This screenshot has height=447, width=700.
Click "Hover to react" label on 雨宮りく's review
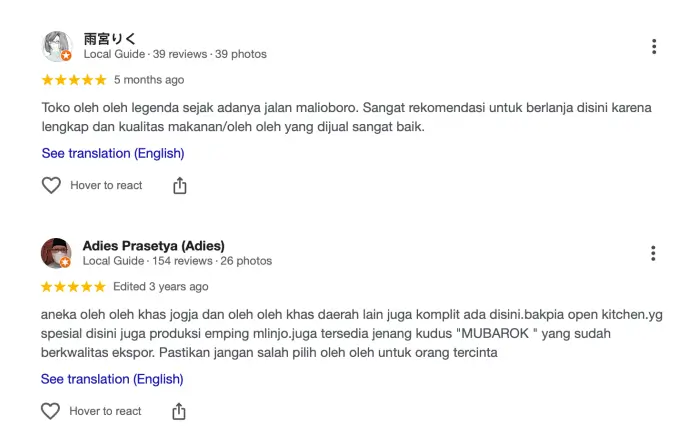click(x=106, y=185)
